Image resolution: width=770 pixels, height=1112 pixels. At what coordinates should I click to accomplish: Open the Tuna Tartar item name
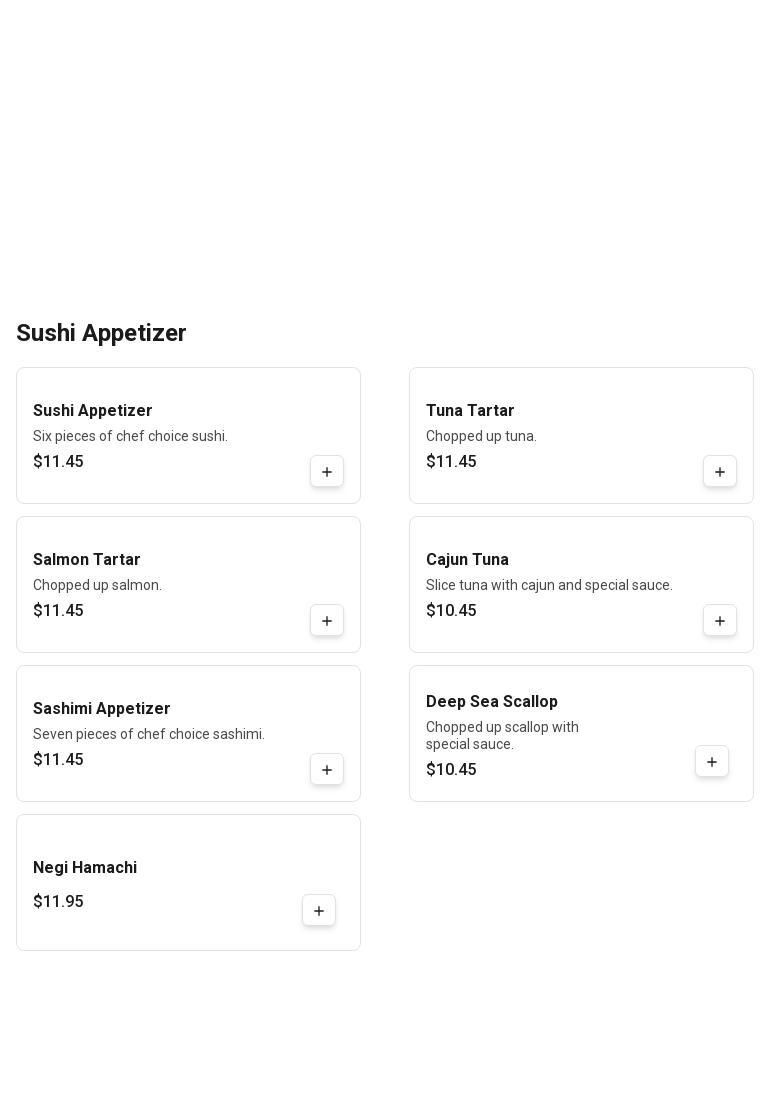[x=470, y=411]
